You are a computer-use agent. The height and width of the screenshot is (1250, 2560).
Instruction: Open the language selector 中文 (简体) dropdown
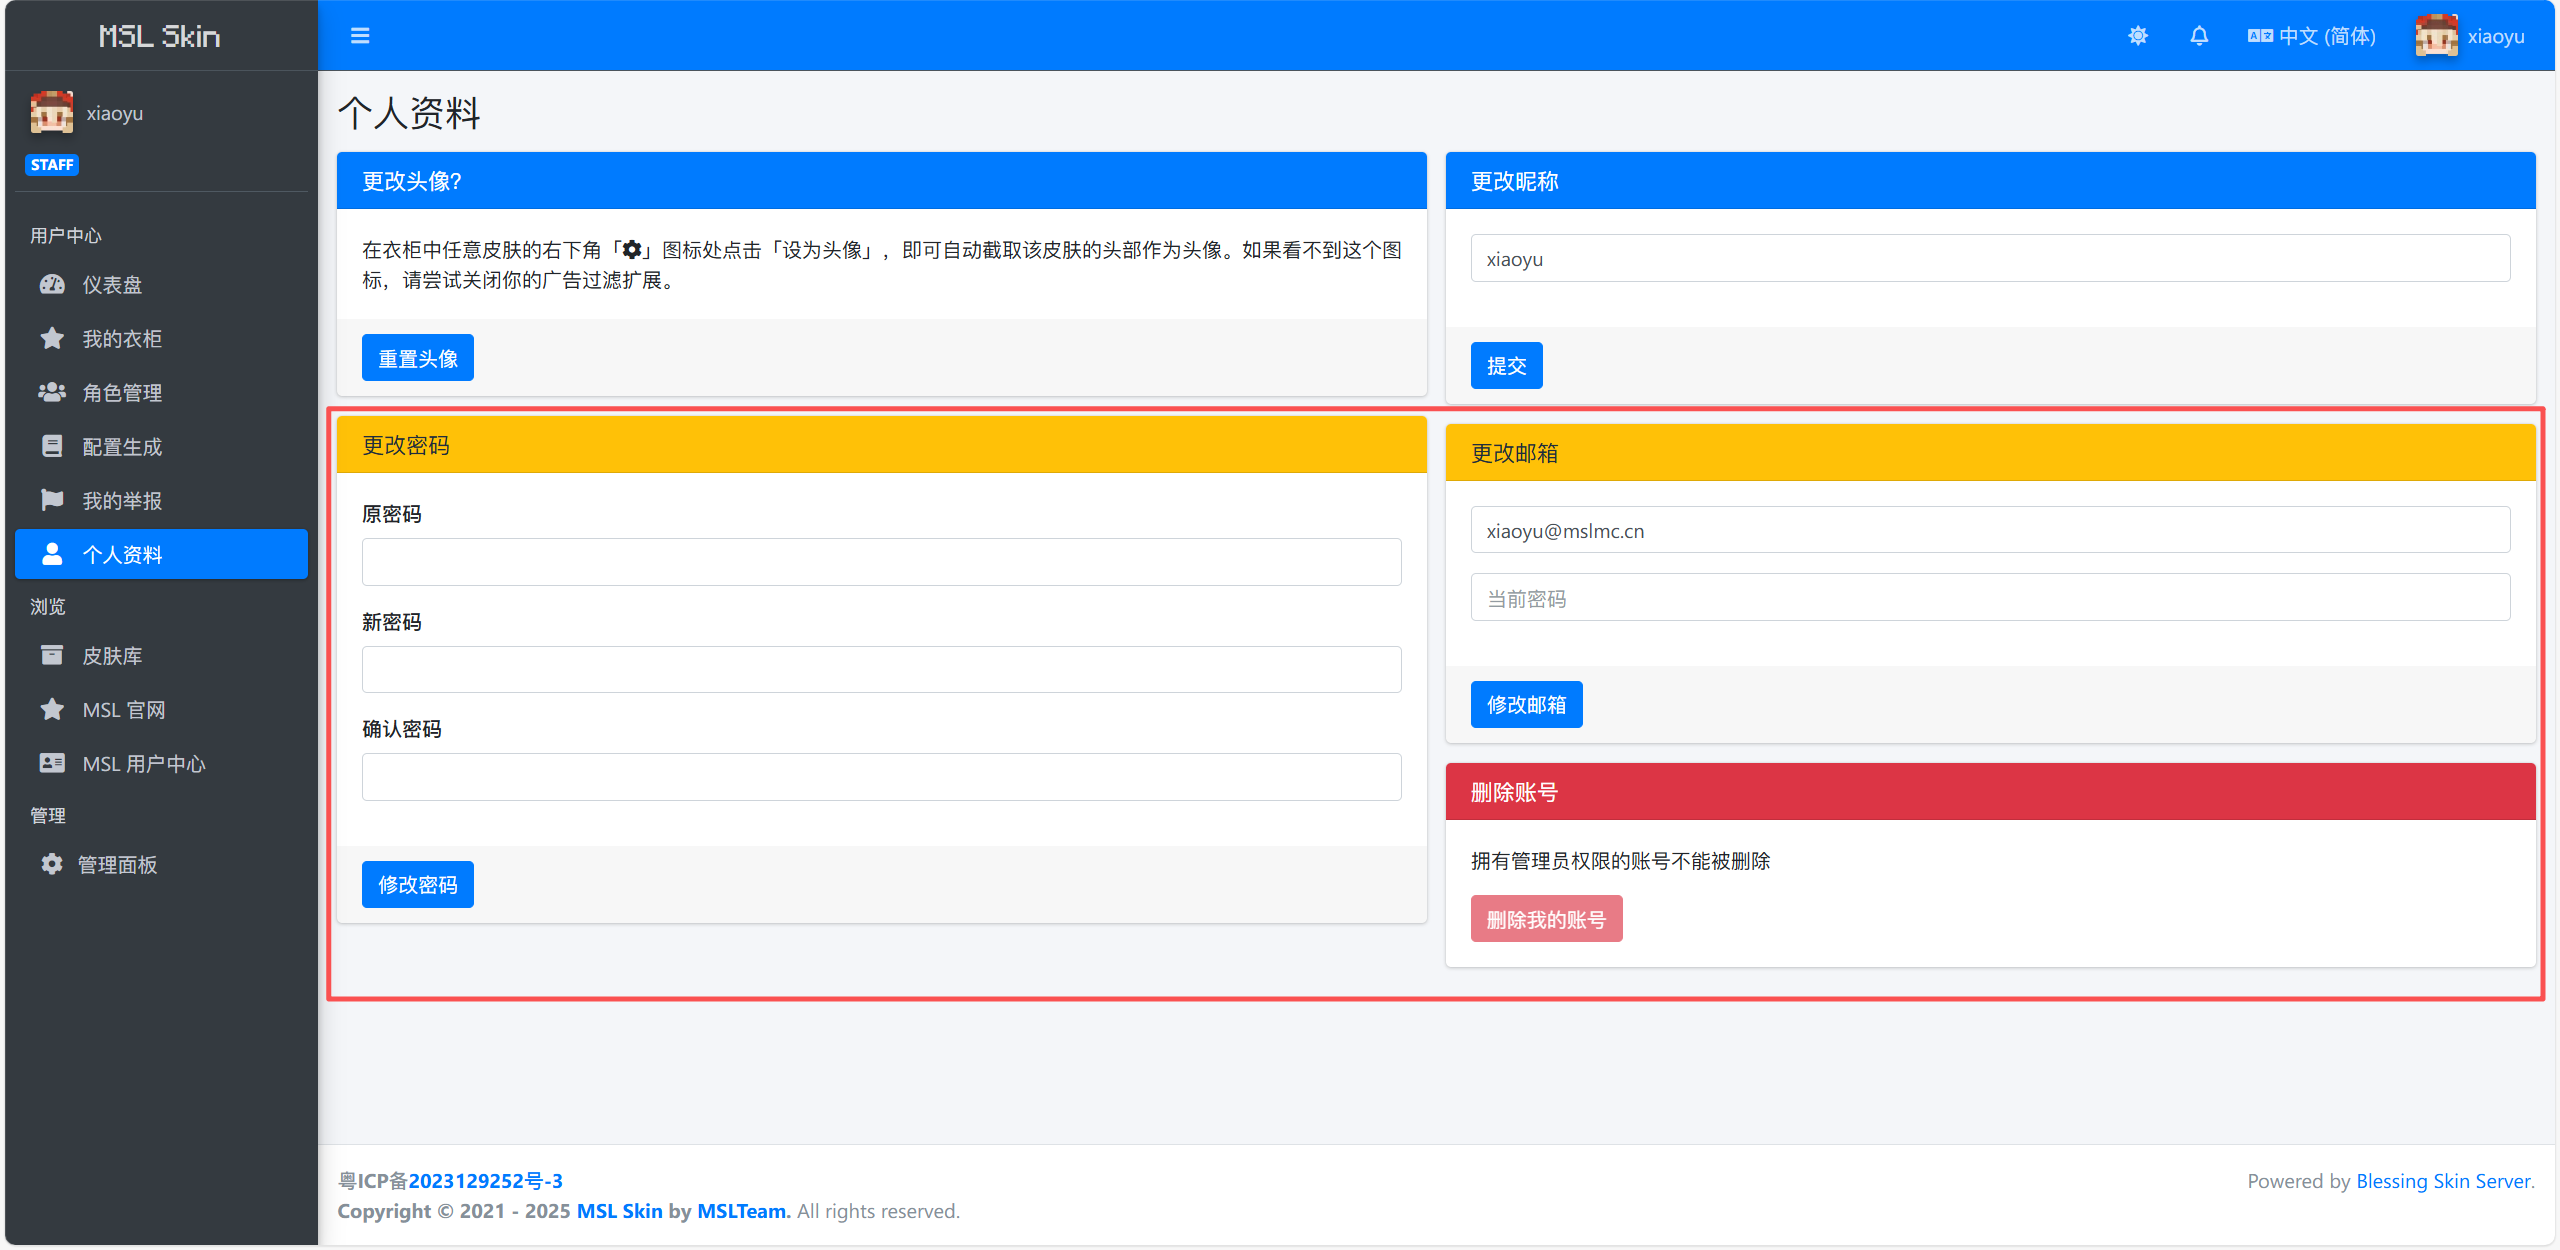[2311, 36]
